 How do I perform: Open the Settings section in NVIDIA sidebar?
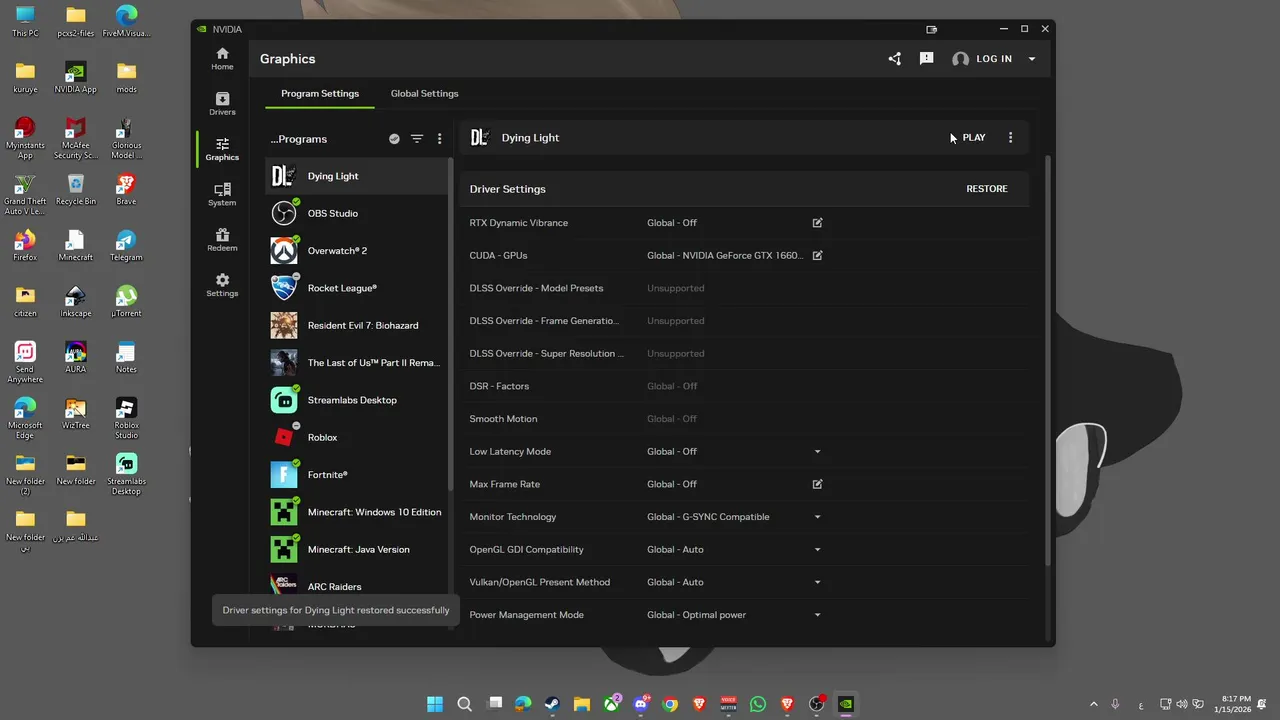click(222, 285)
